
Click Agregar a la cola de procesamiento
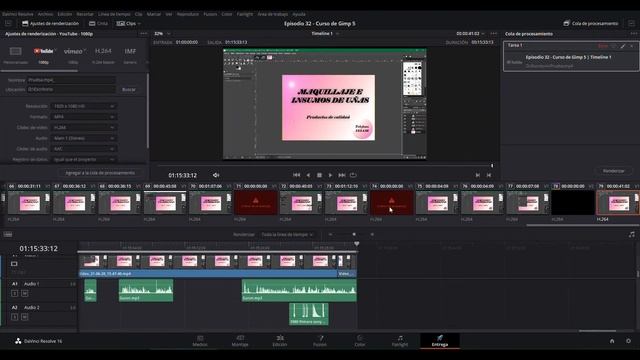coord(100,173)
